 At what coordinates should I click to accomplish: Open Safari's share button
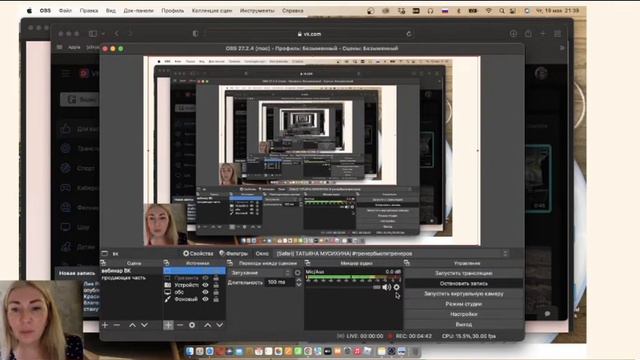click(528, 34)
